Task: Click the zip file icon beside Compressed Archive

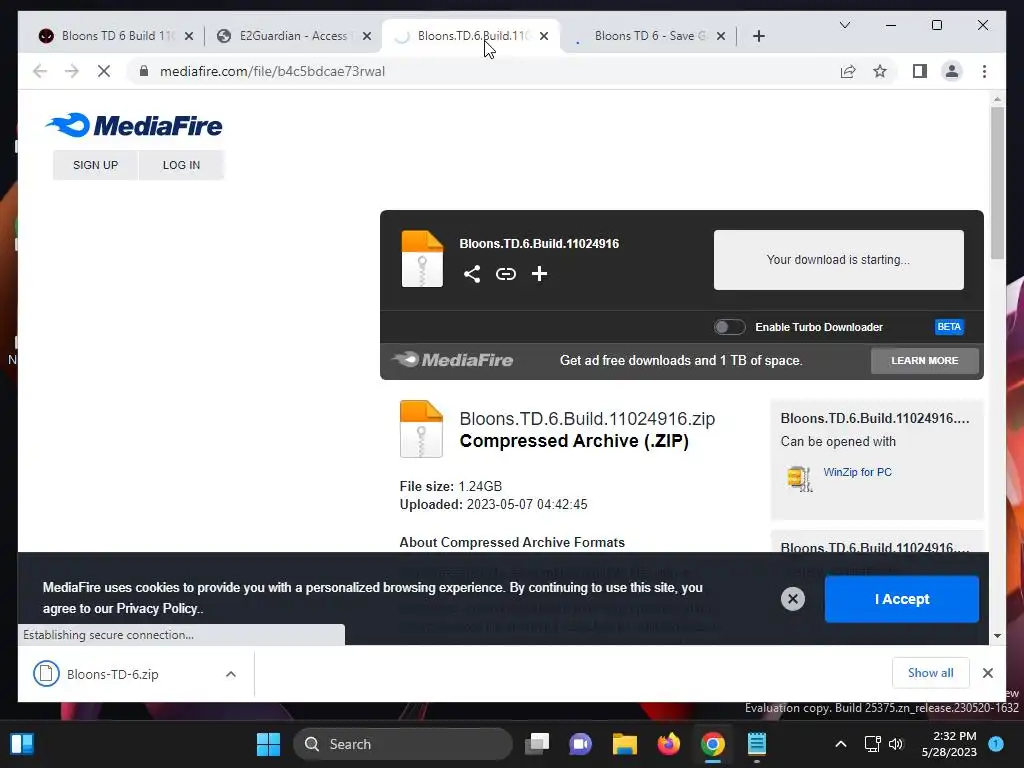Action: pyautogui.click(x=421, y=428)
